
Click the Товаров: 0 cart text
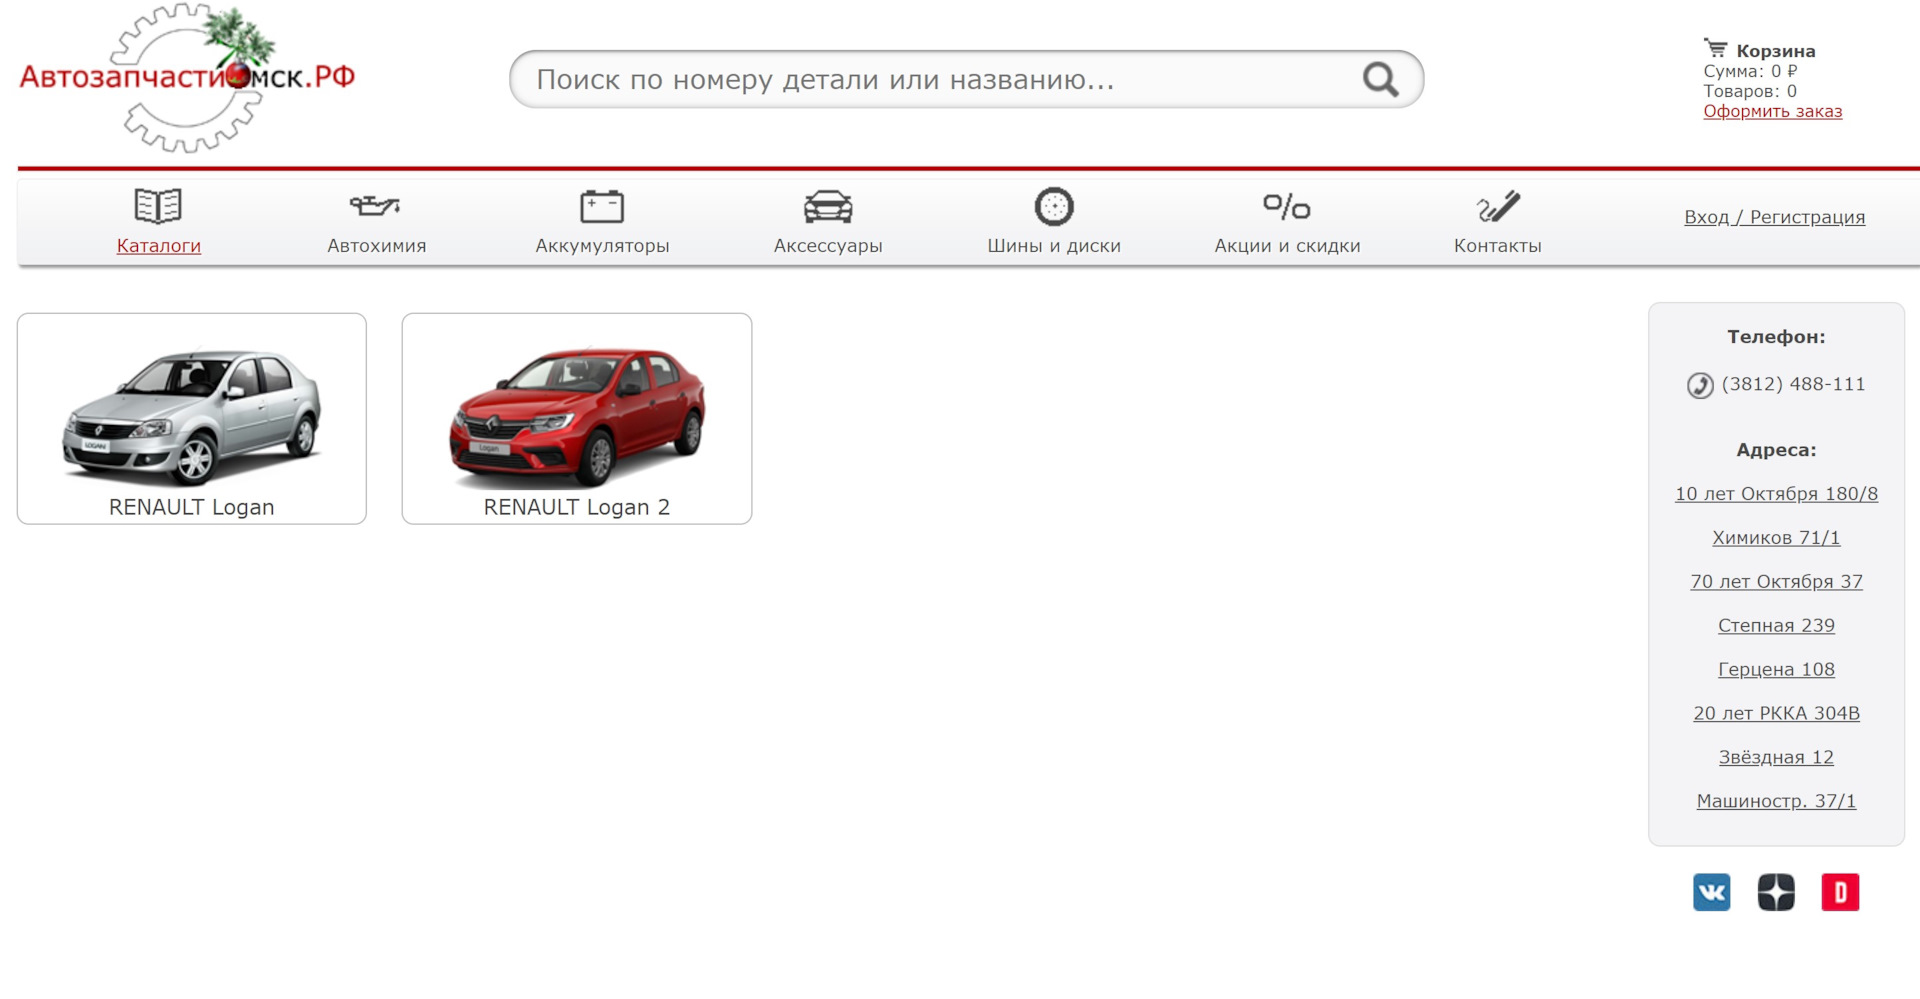(1750, 91)
